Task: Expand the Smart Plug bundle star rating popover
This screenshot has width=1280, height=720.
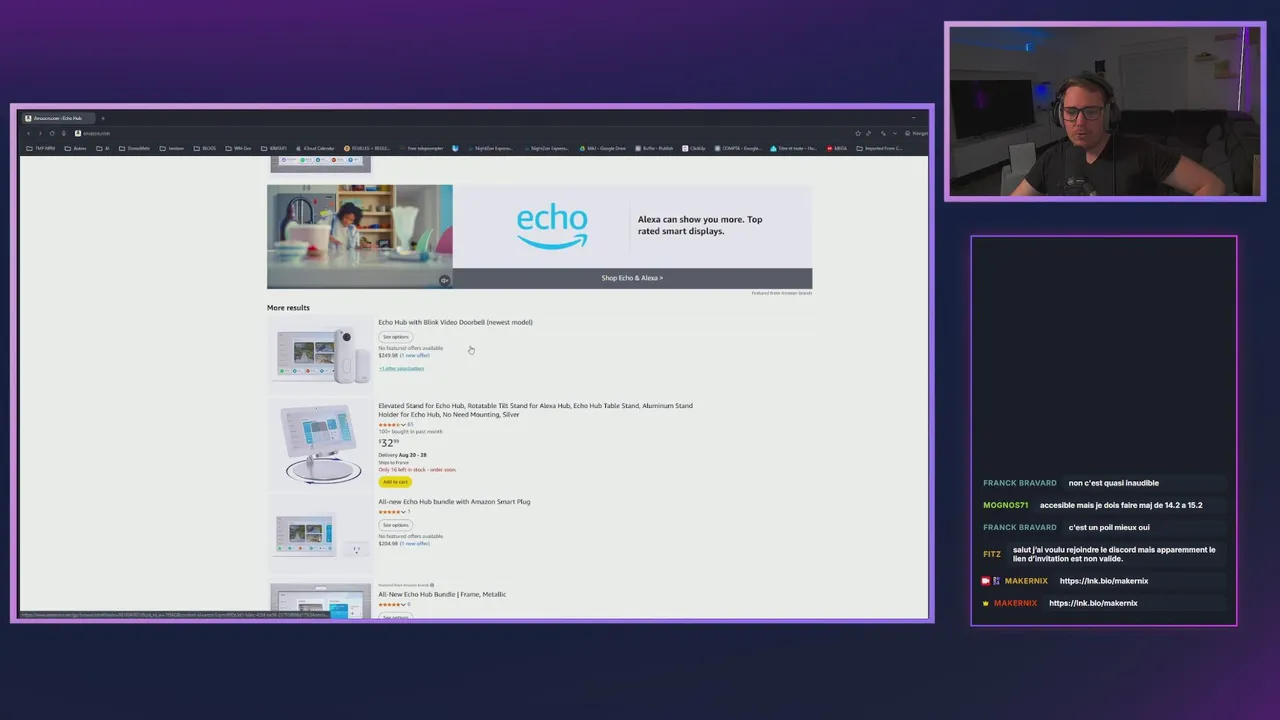Action: [391, 512]
